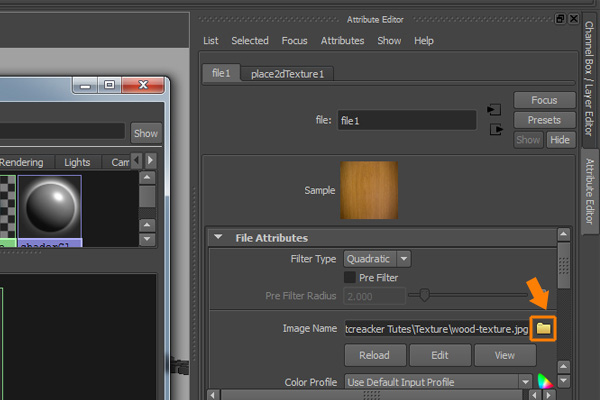Undock the Attribute Editor with float icon

(558, 18)
